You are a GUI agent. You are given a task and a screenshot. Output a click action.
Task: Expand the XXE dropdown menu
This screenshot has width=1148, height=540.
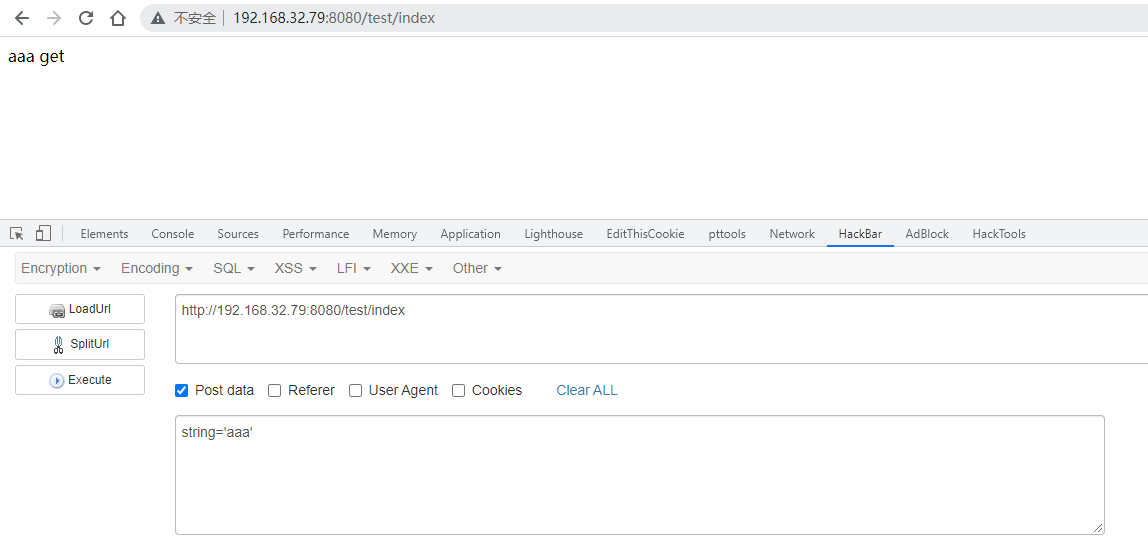(411, 269)
